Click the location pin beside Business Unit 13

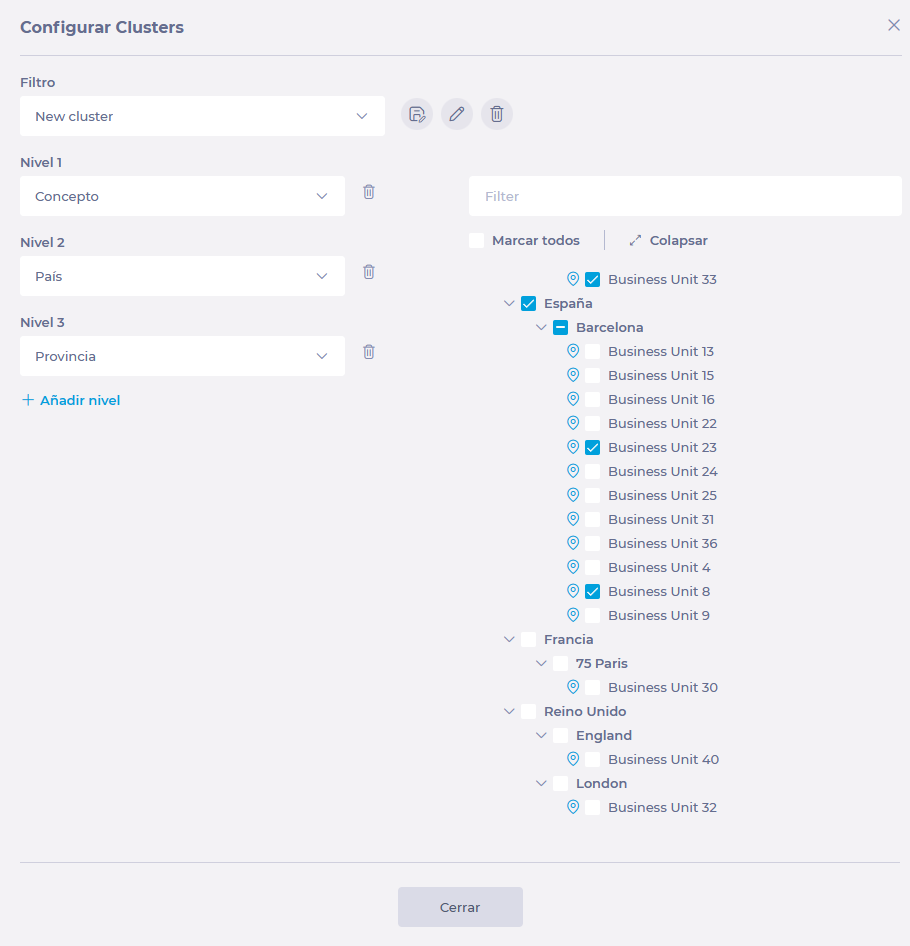573,351
